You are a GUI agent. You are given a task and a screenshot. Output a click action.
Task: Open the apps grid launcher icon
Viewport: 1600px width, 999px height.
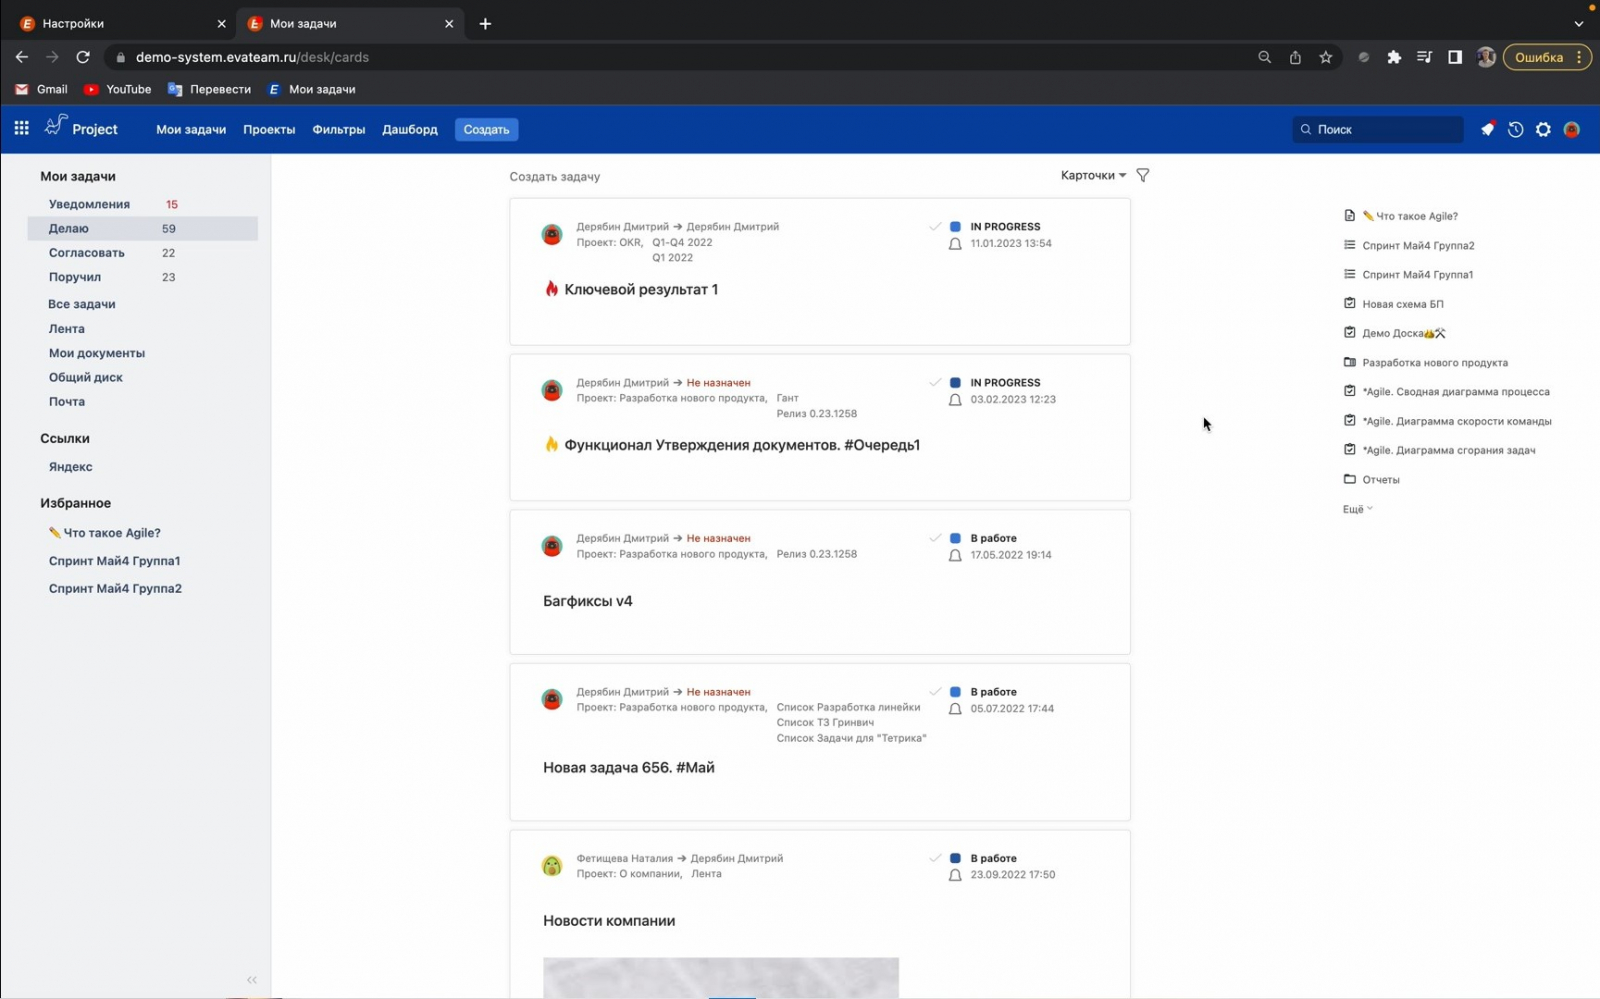[x=21, y=129]
